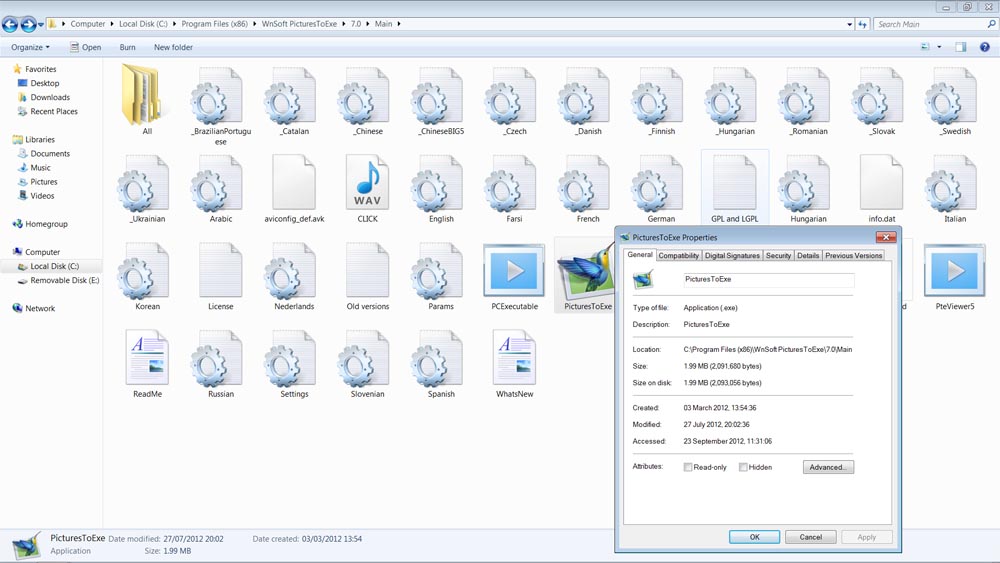Select the English language file
The width and height of the screenshot is (1000, 563).
click(x=438, y=184)
